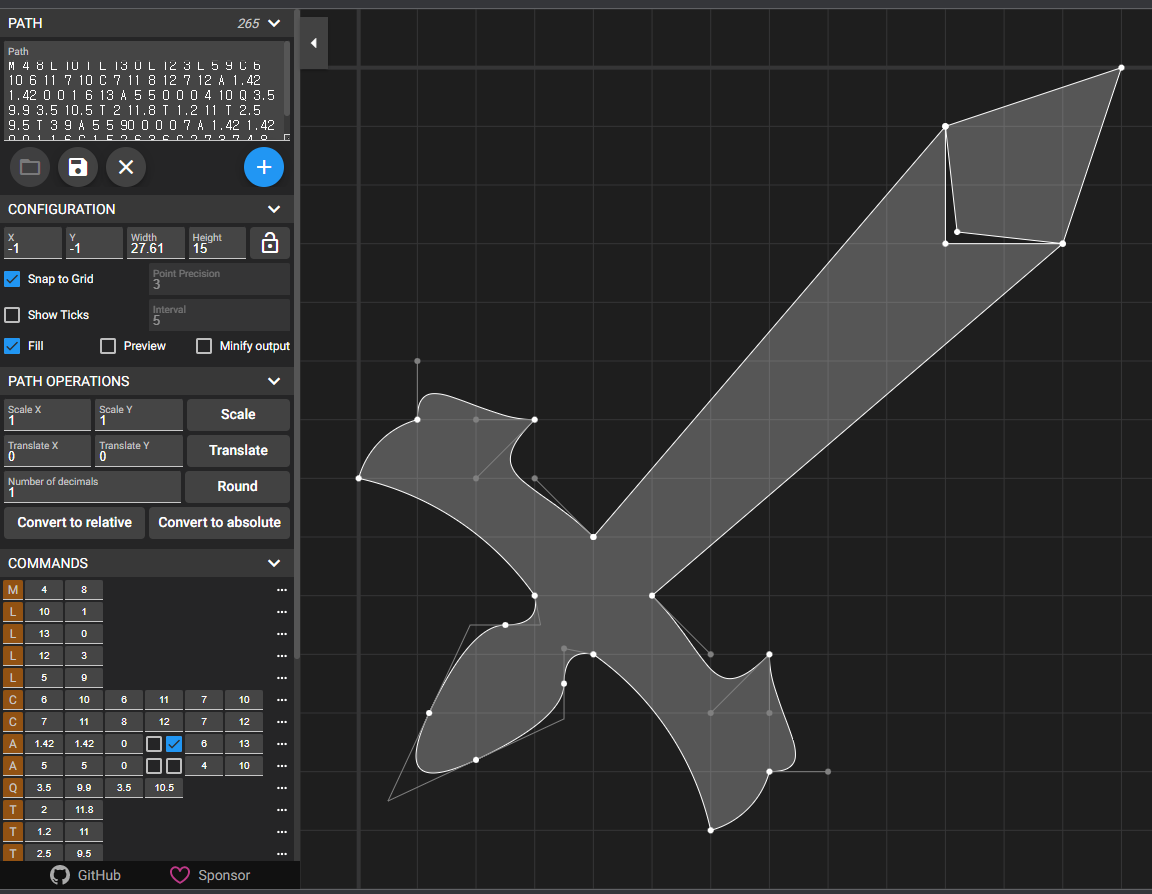Open options for T 1.2 11 command
Viewport: 1152px width, 894px height.
click(x=281, y=832)
